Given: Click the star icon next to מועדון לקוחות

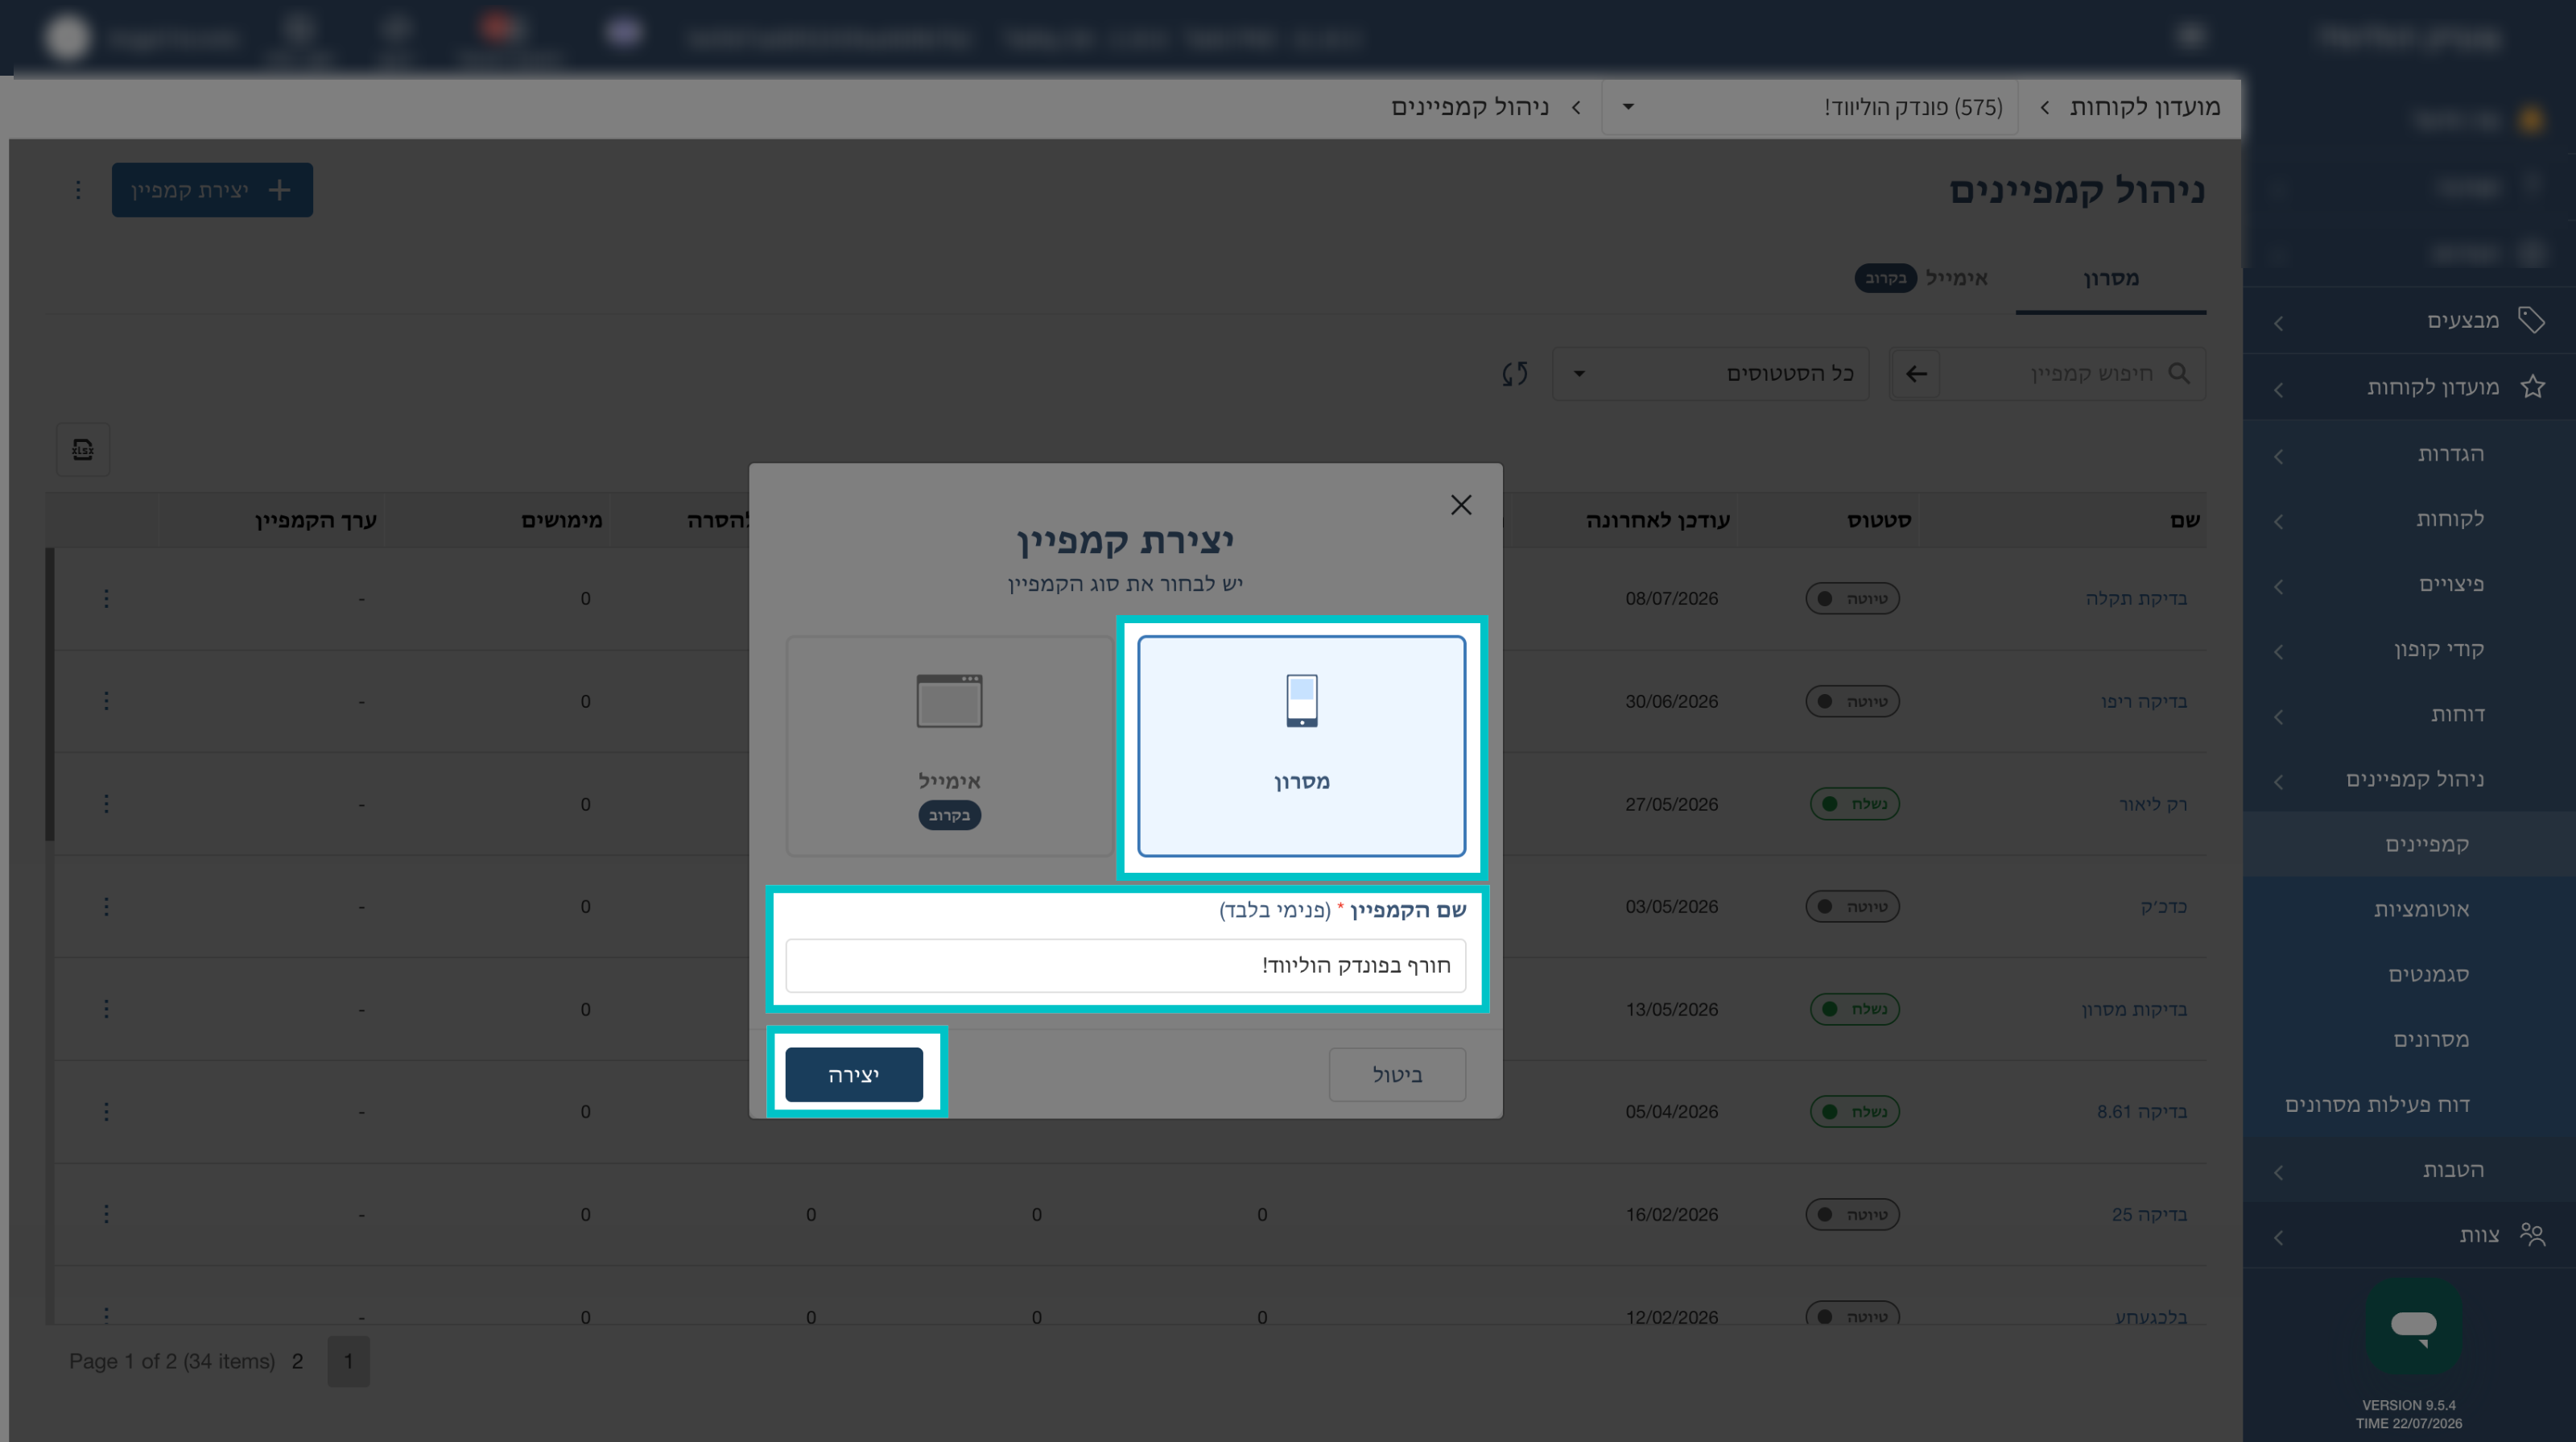Looking at the screenshot, I should tap(2532, 387).
